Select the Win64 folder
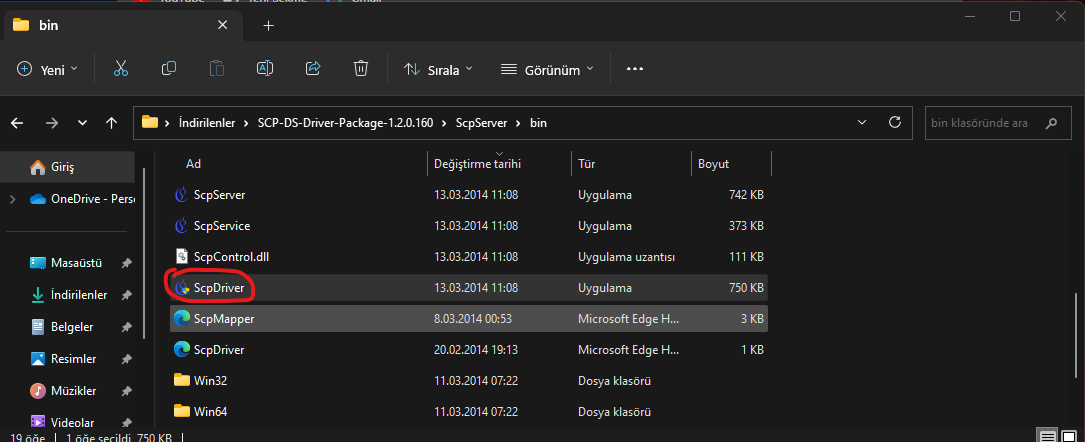The image size is (1085, 442). tap(210, 411)
